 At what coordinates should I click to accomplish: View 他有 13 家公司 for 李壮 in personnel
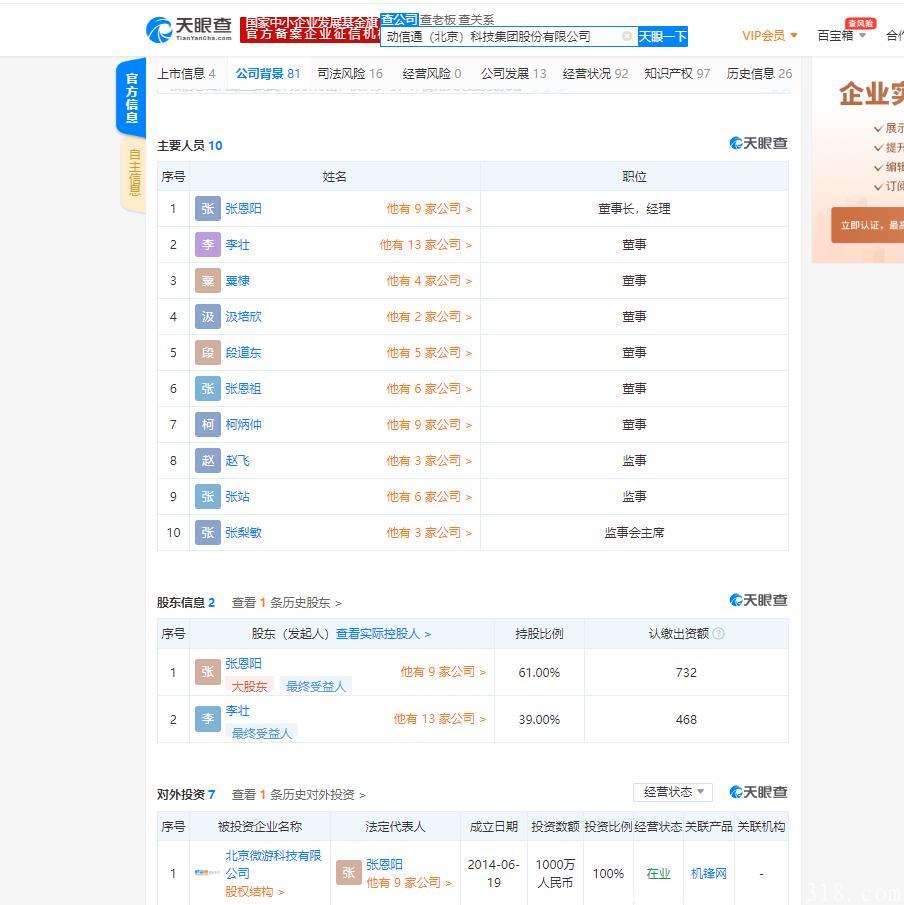click(x=425, y=245)
